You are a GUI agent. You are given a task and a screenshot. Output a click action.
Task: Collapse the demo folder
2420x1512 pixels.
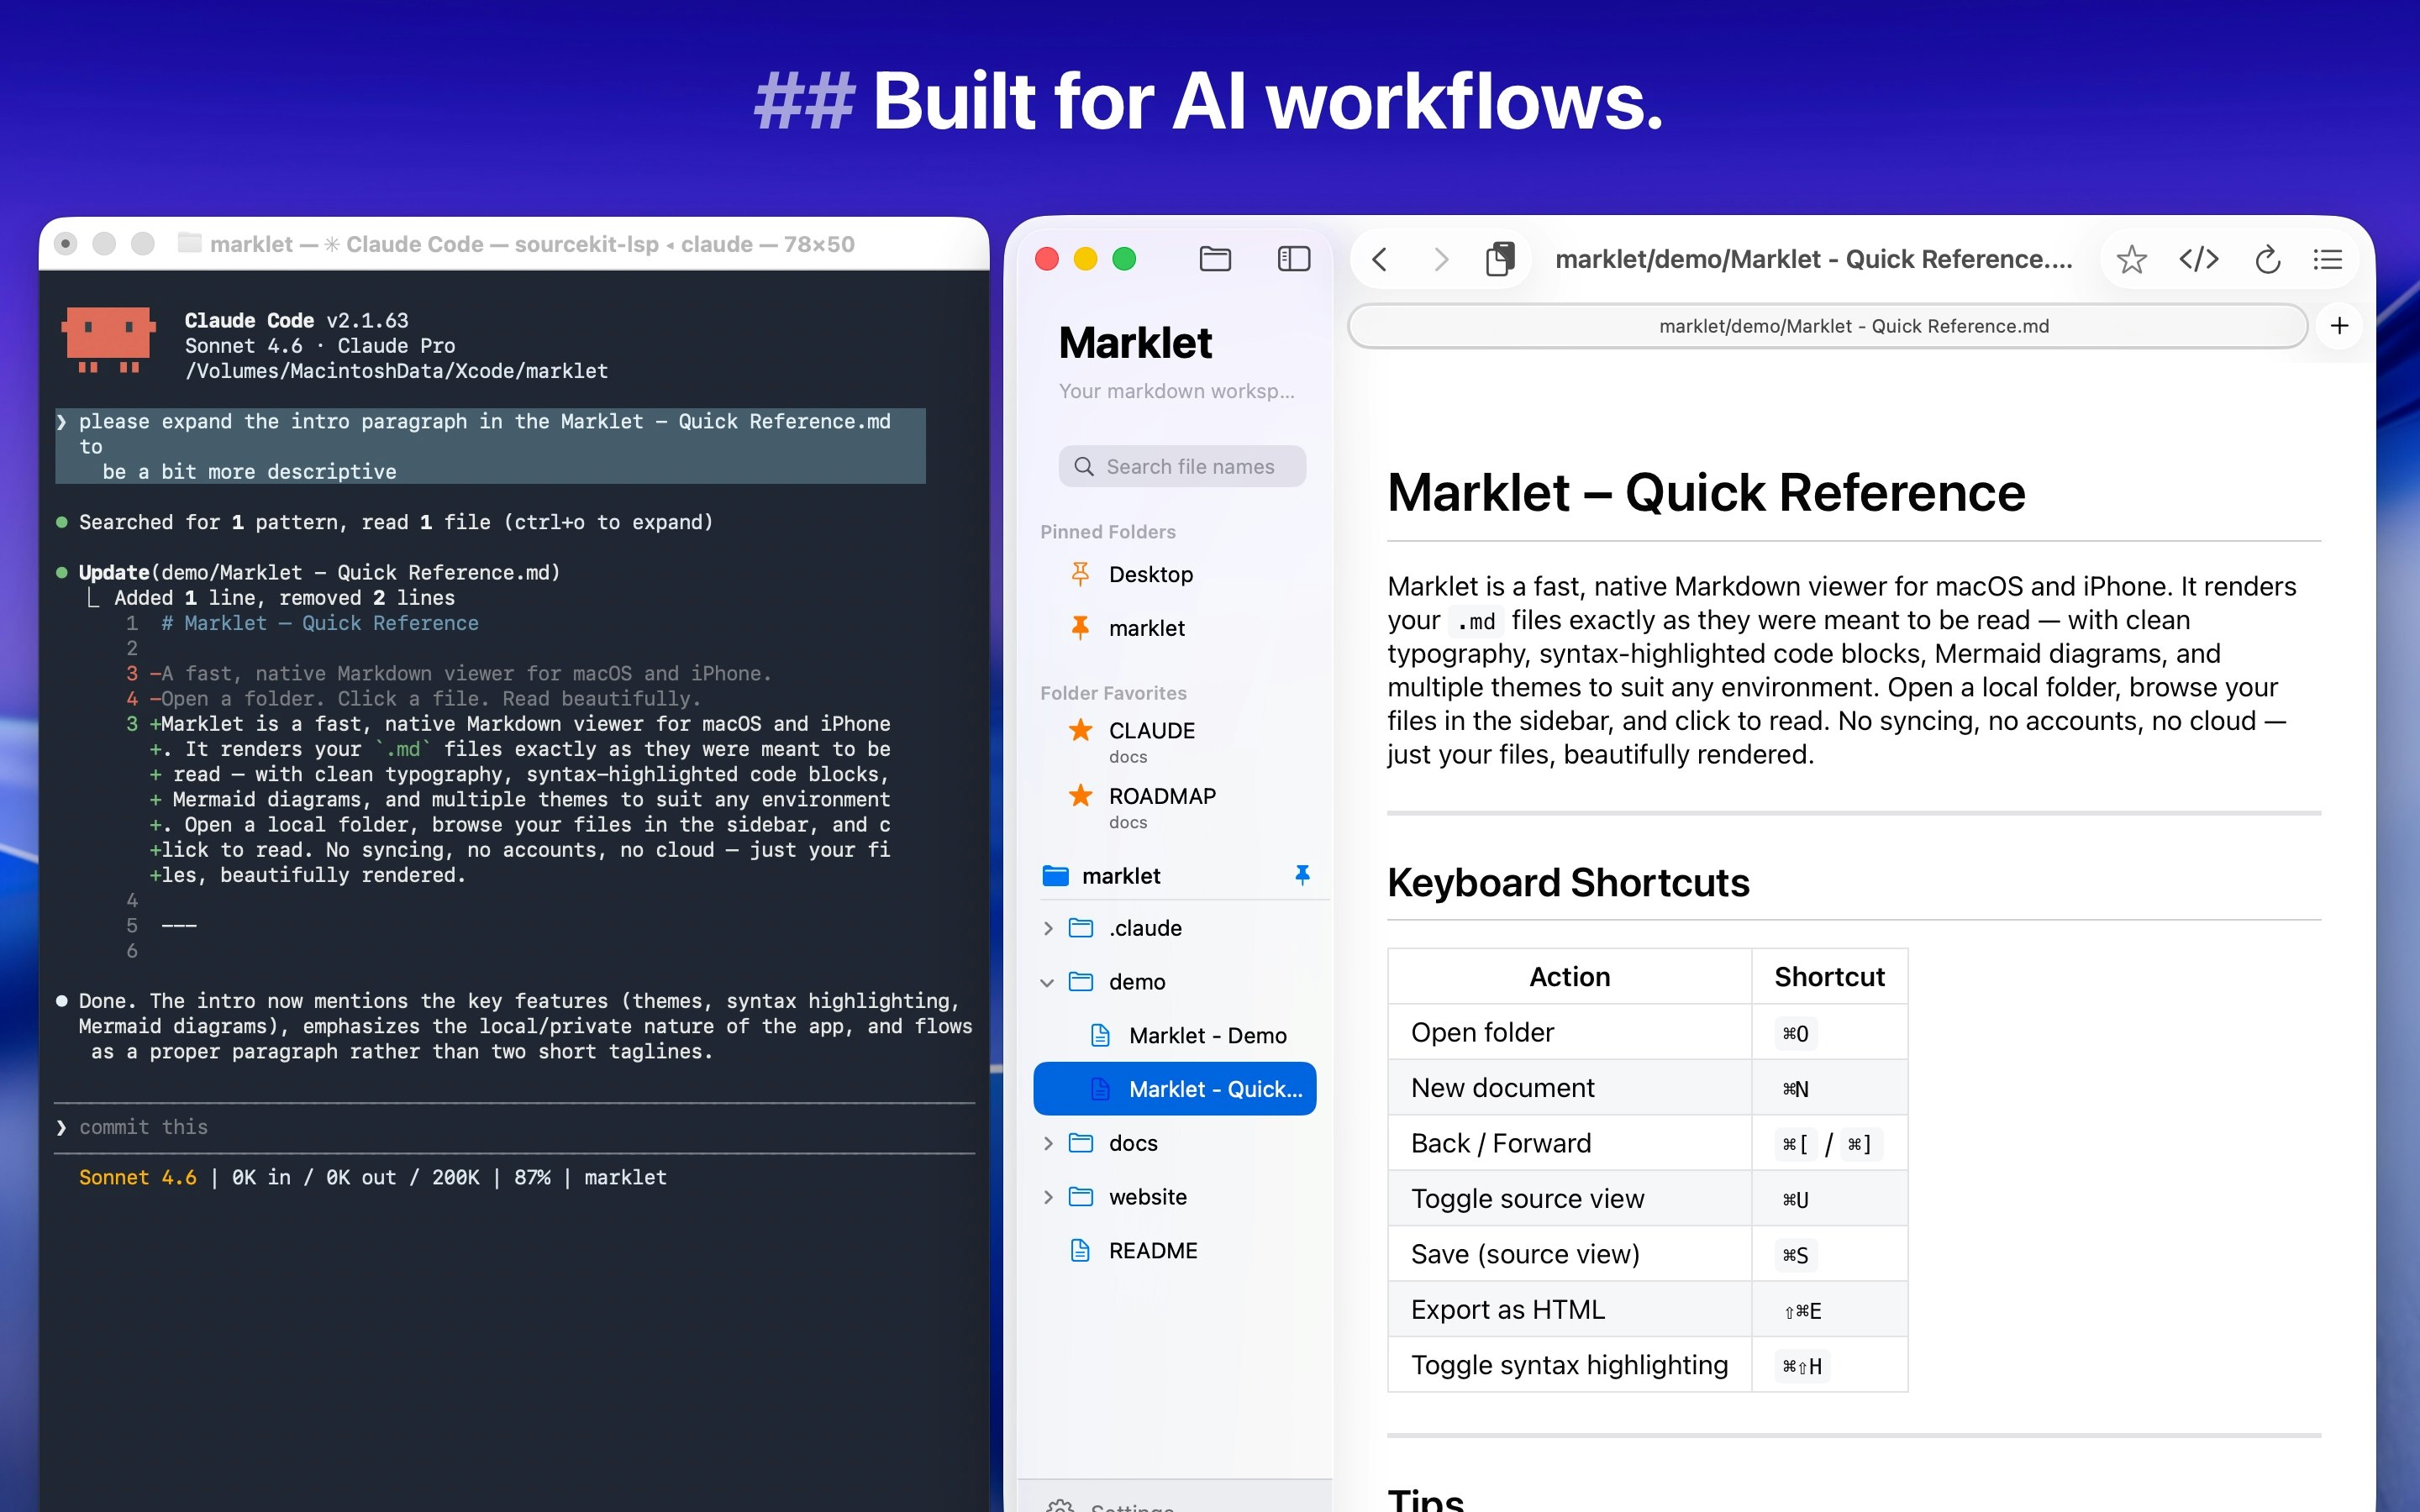pyautogui.click(x=1048, y=982)
